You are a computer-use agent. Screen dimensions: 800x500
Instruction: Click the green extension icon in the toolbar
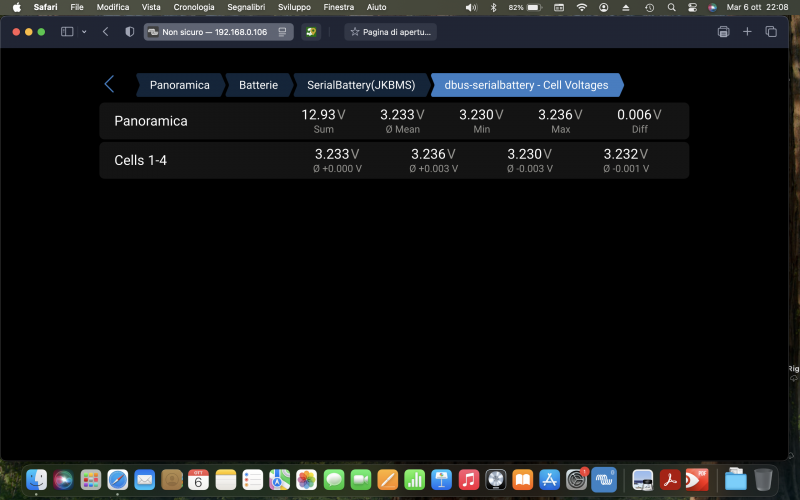311,32
